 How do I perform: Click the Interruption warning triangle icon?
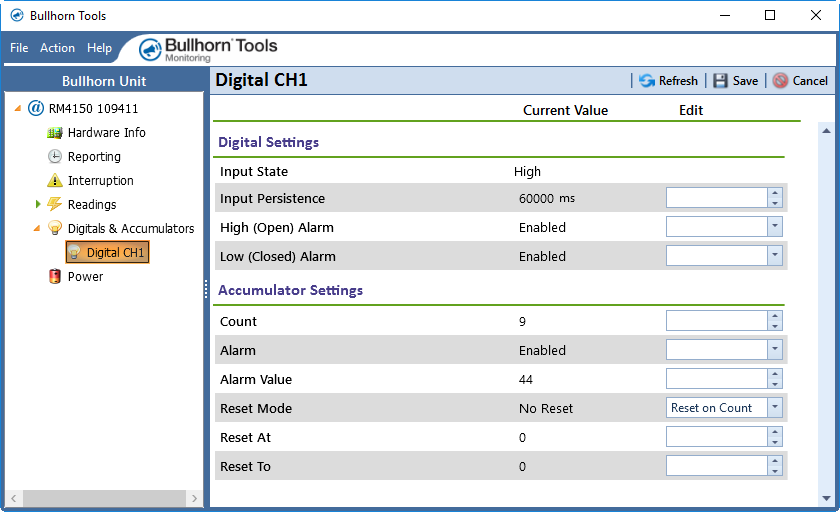pos(55,180)
